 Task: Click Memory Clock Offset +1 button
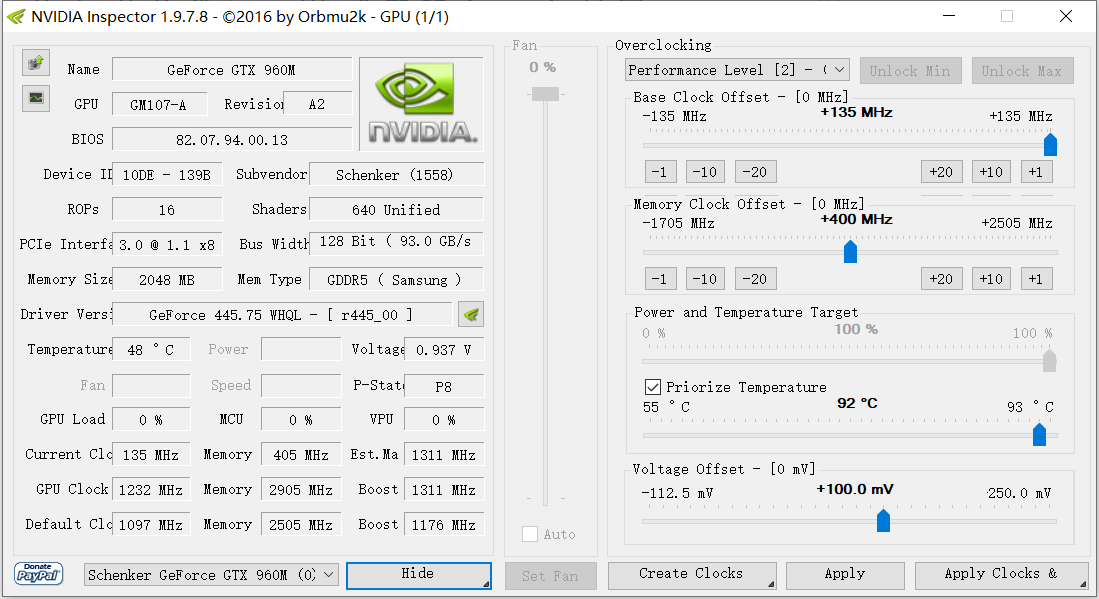[x=1037, y=279]
